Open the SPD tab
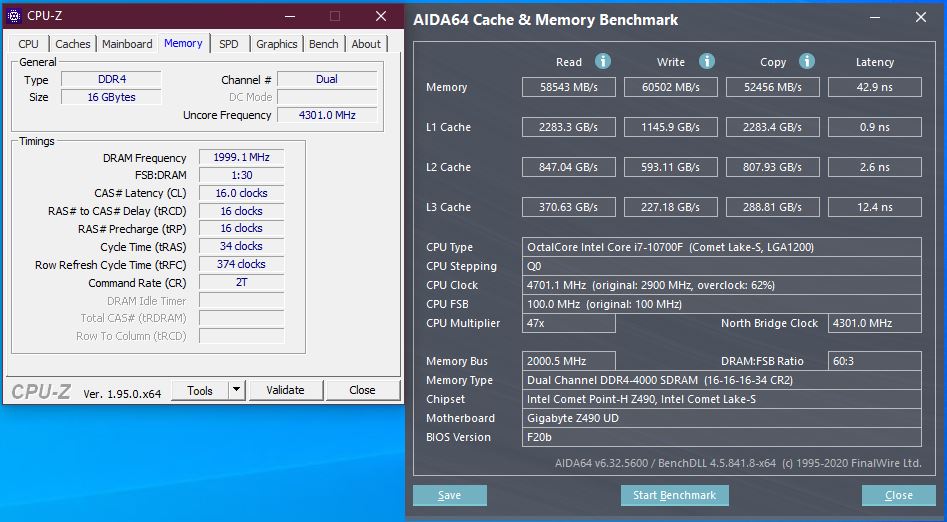The image size is (947, 522). tap(228, 44)
